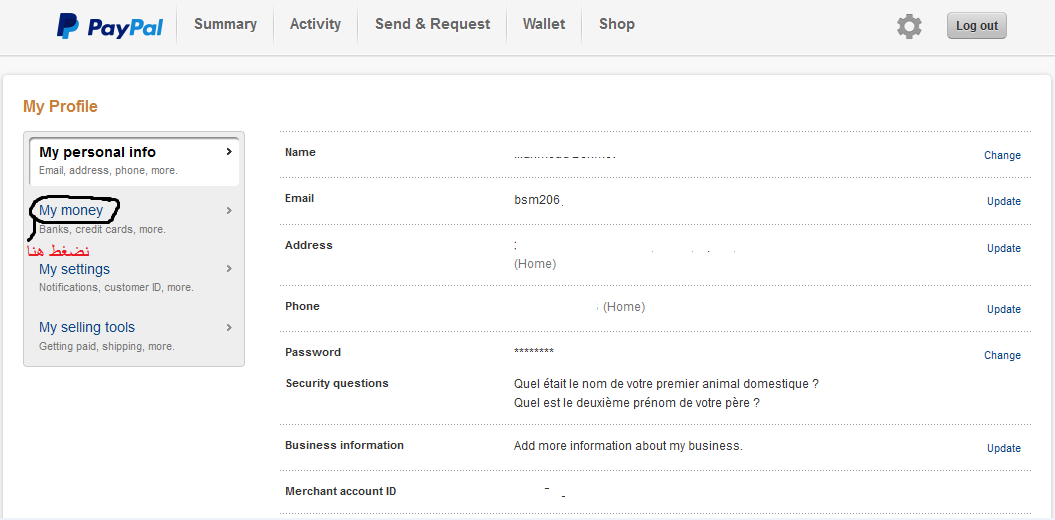Click 'Notifications, customer ID, more.' description
Screen dimensions: 1055x520
coord(116,287)
